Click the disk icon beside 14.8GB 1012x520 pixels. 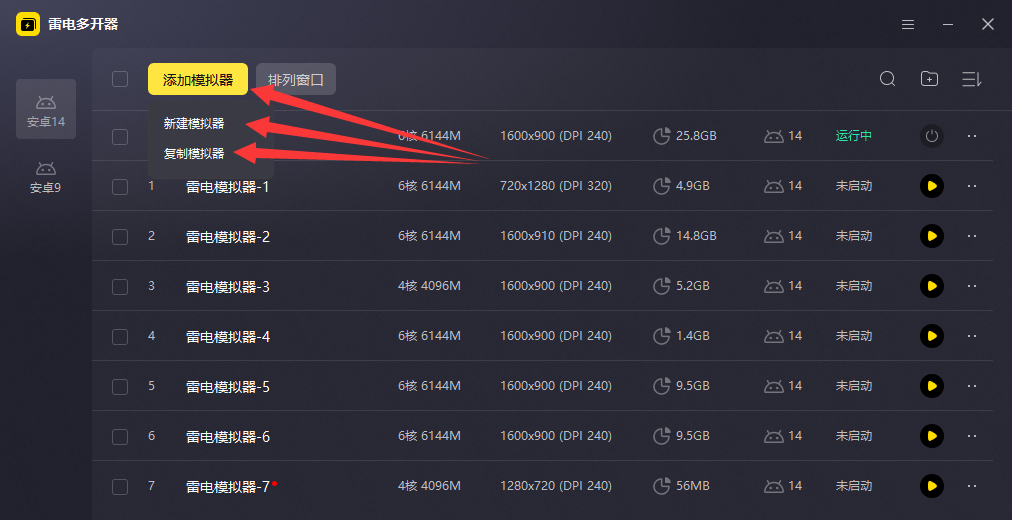662,236
